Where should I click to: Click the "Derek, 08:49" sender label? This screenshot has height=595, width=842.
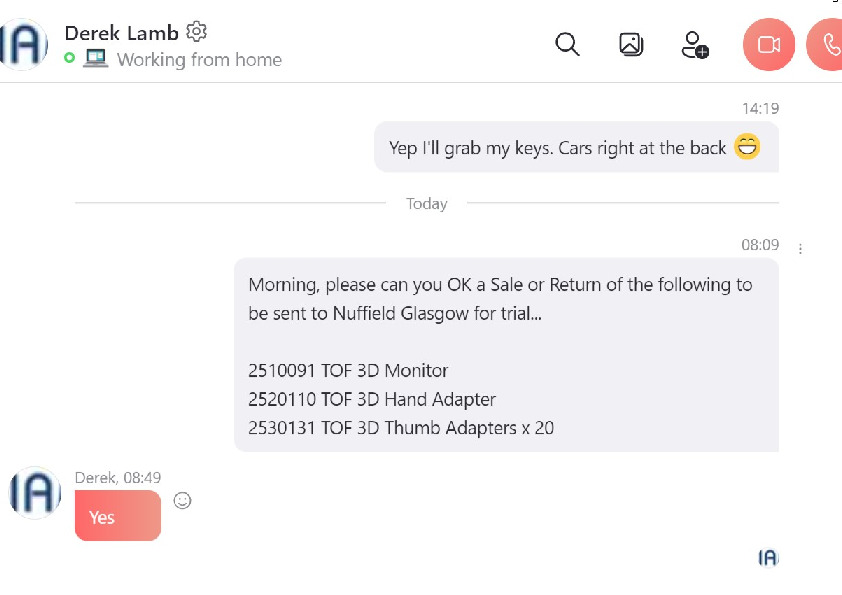tap(117, 478)
